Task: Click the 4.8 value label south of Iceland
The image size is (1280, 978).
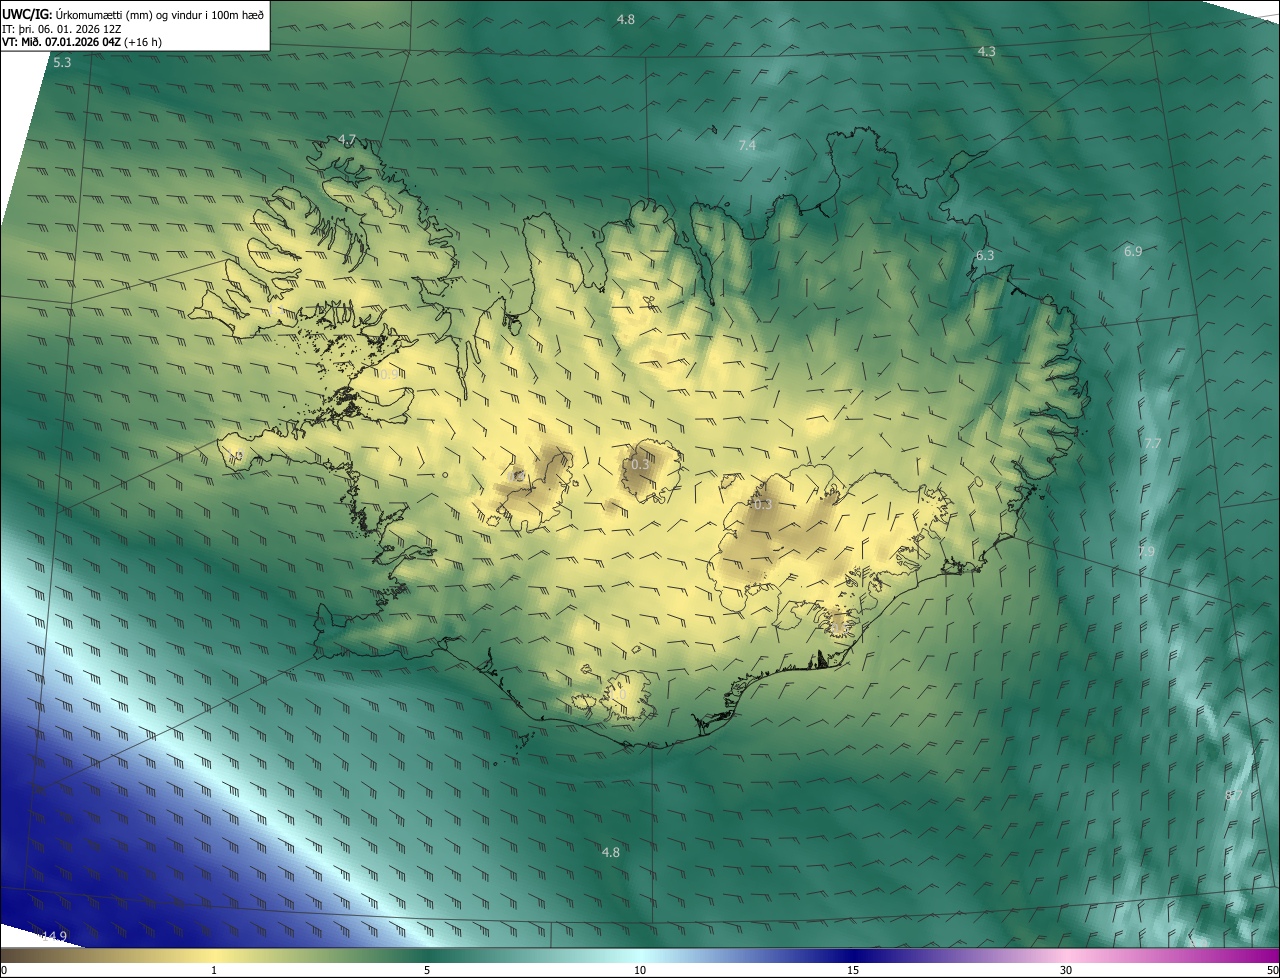Action: [610, 852]
